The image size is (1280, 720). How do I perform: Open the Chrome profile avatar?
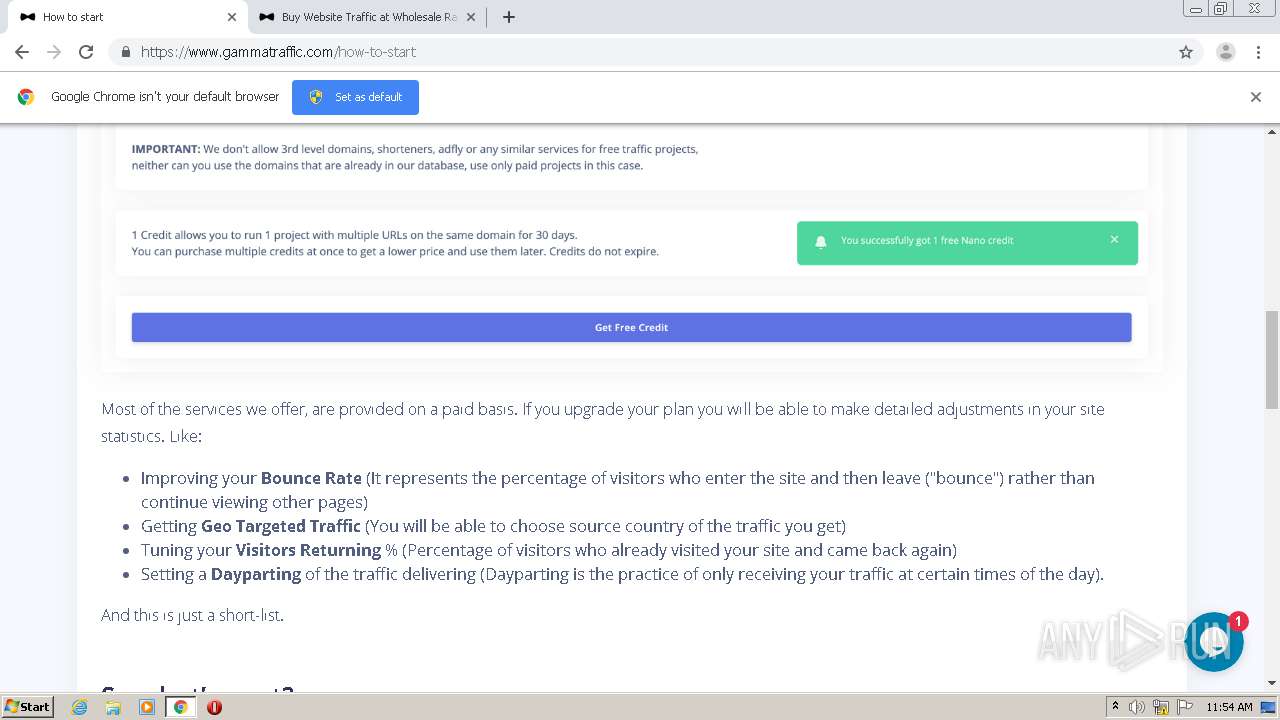tap(1226, 52)
